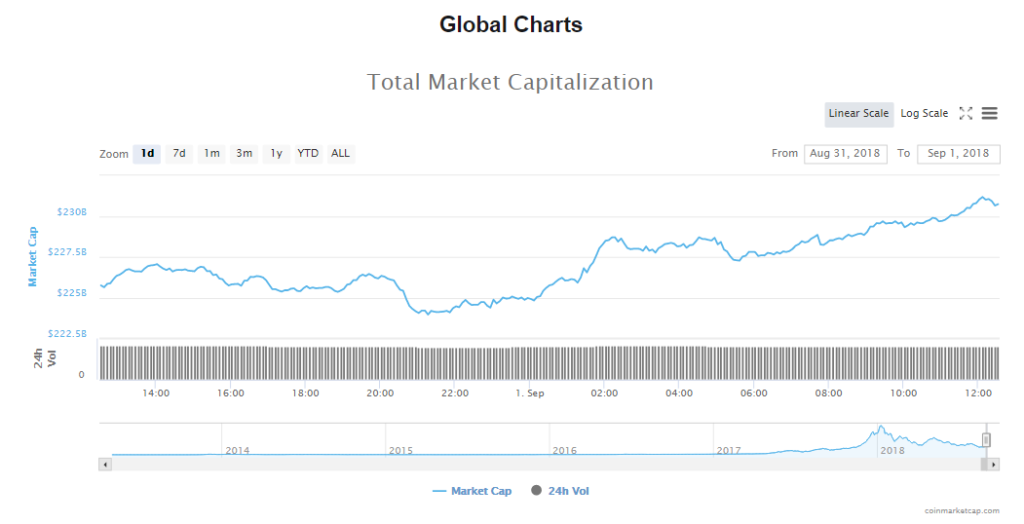Click the To date field

pyautogui.click(x=958, y=154)
